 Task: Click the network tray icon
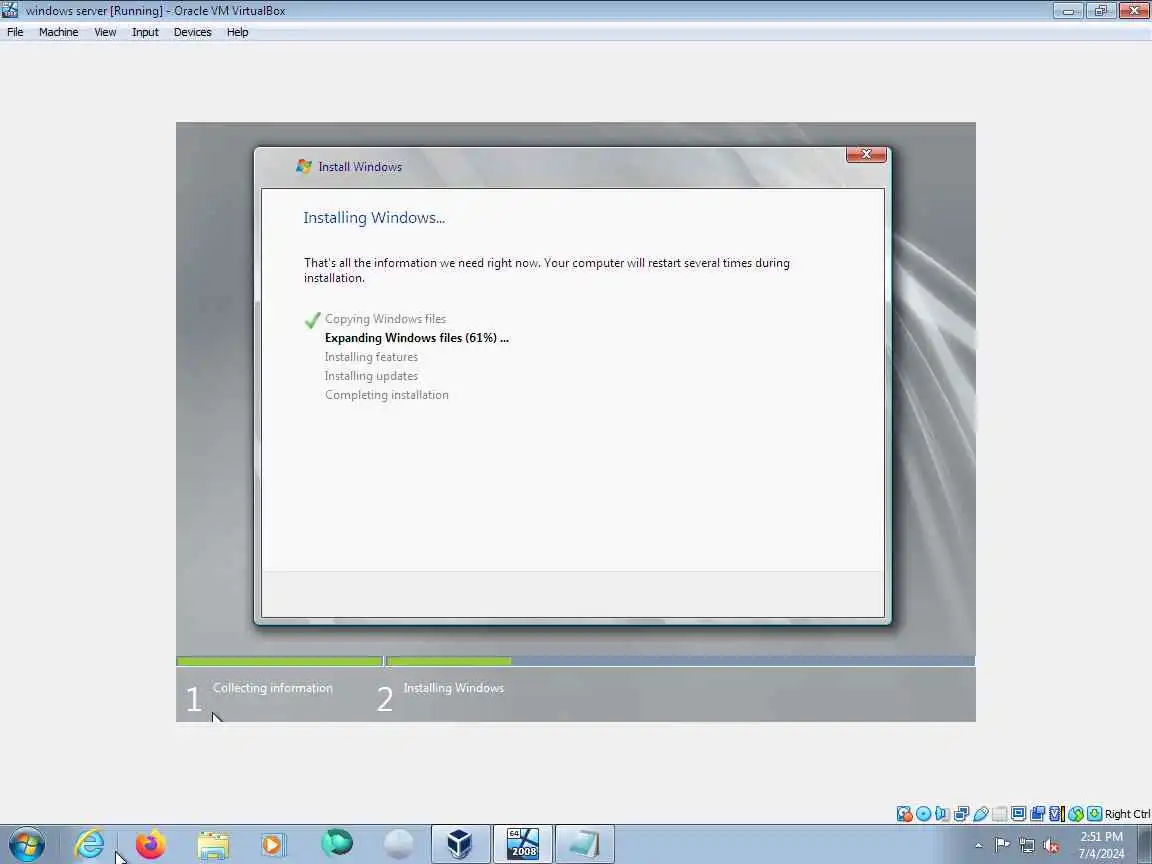pos(1027,845)
